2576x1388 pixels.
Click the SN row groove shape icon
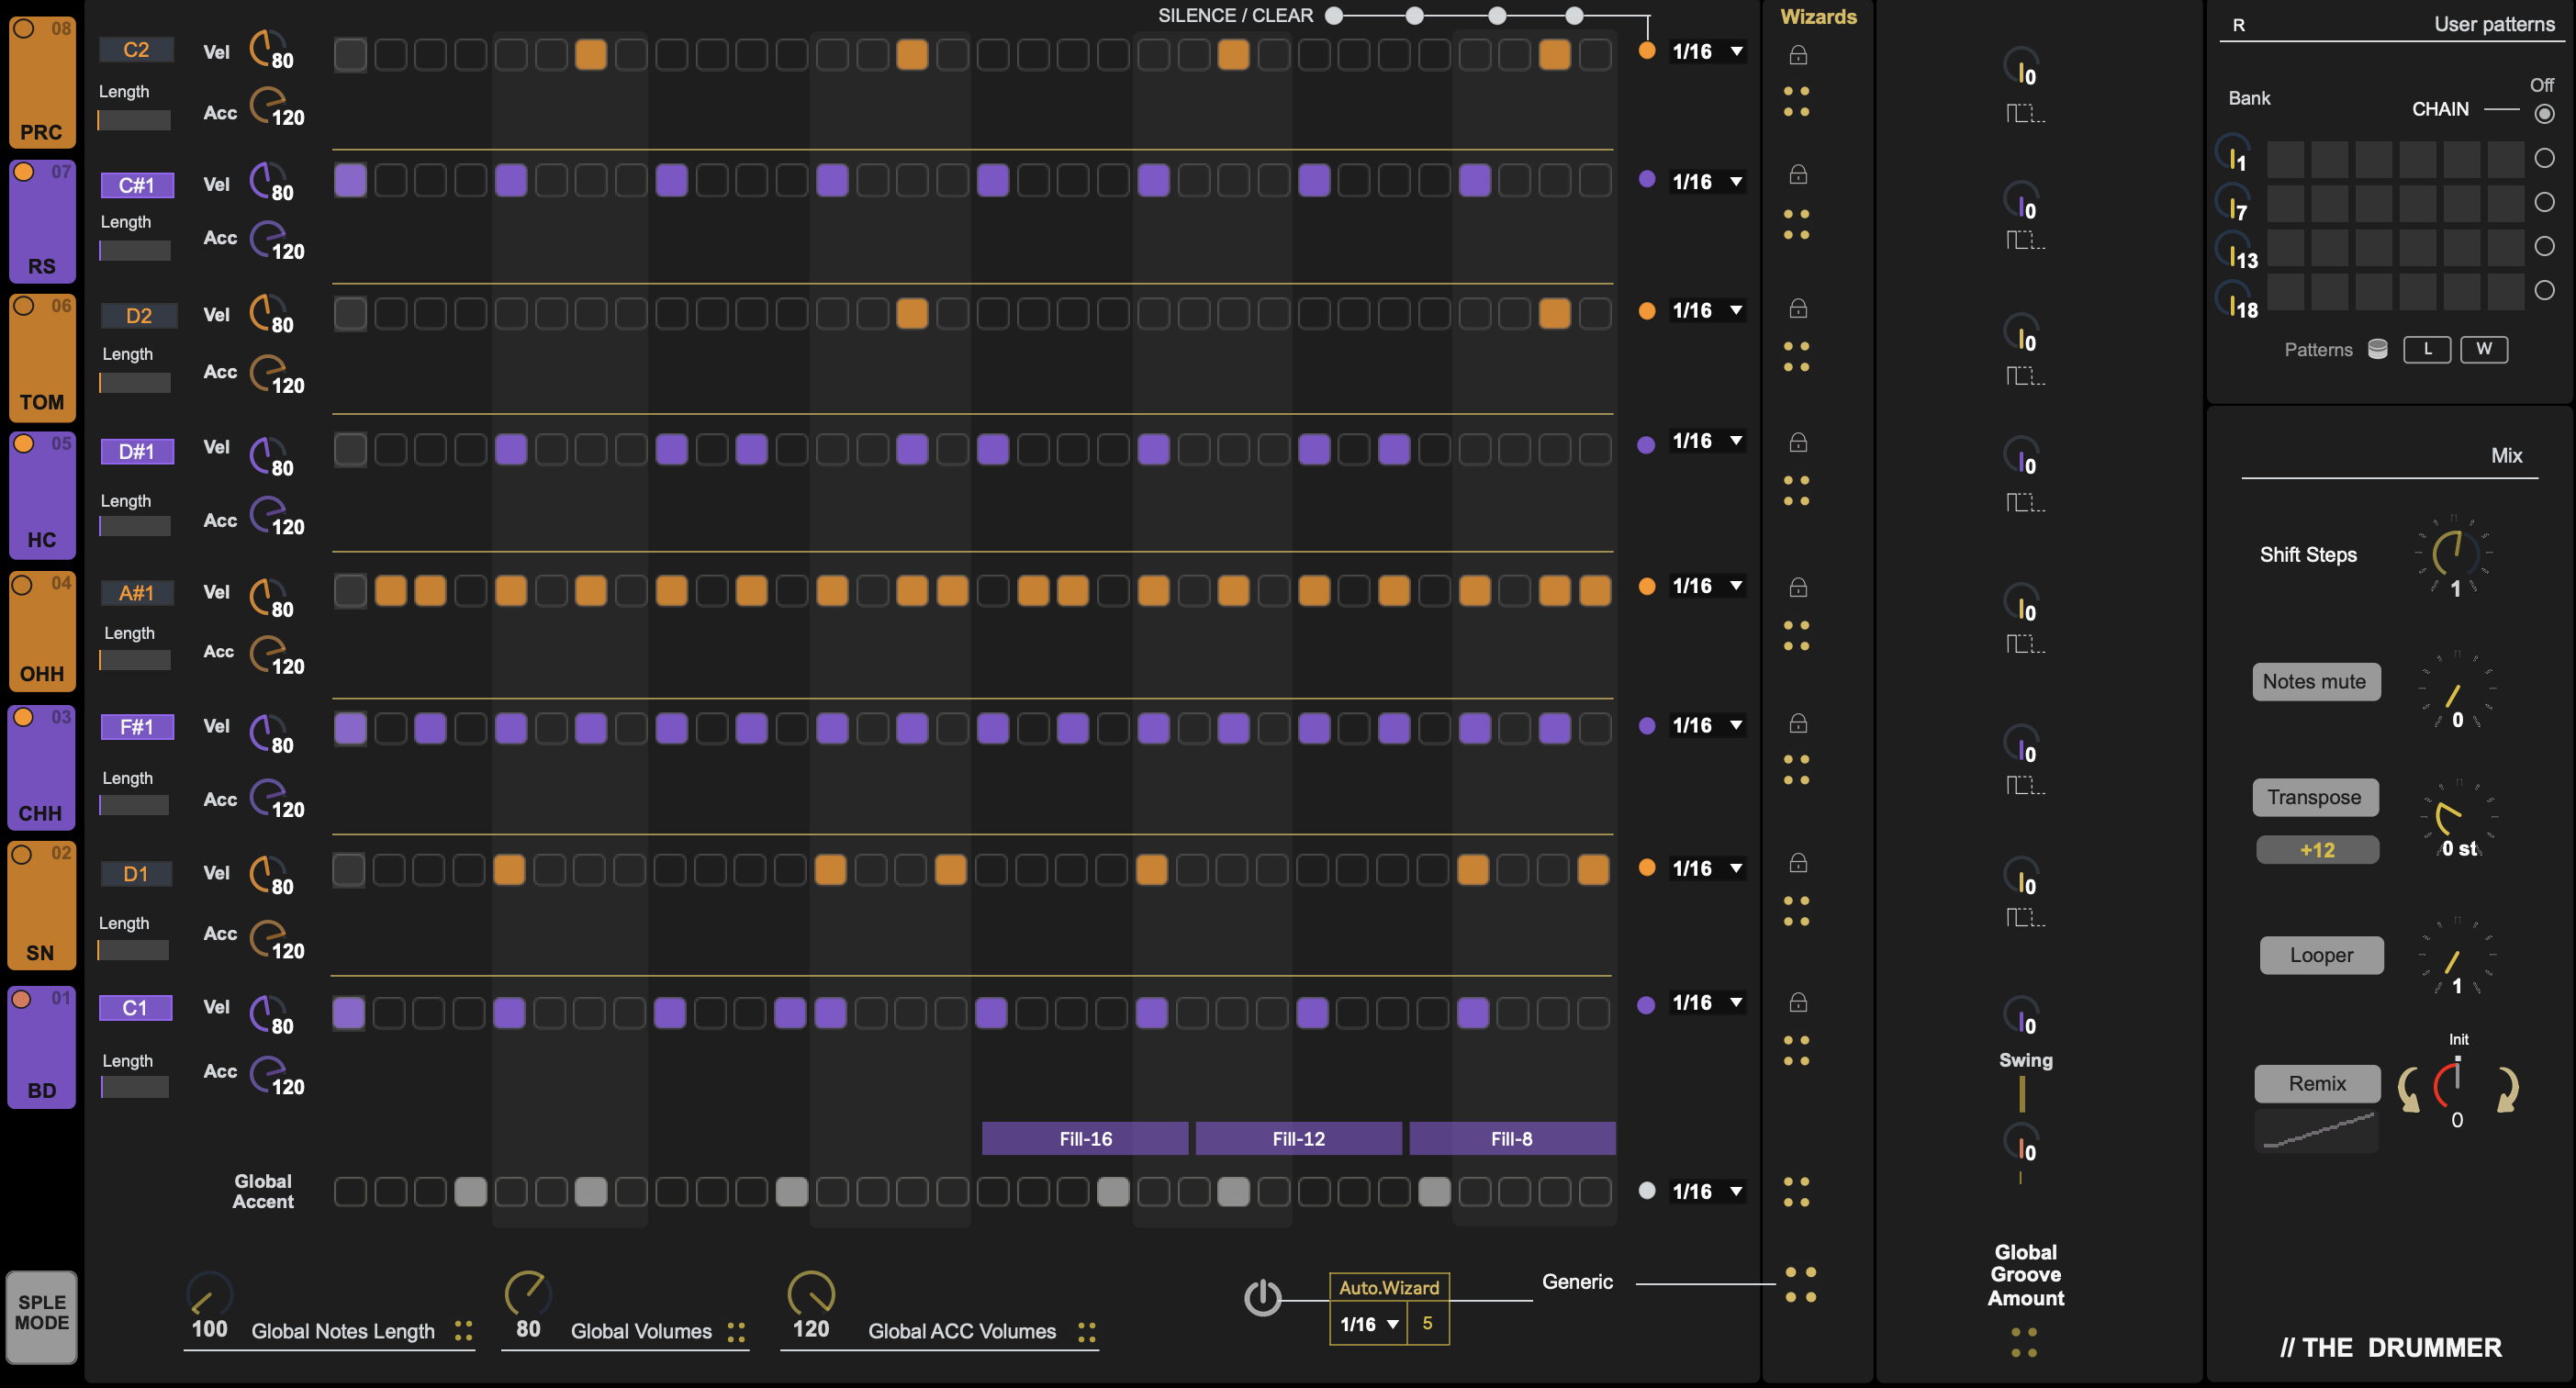[2024, 918]
